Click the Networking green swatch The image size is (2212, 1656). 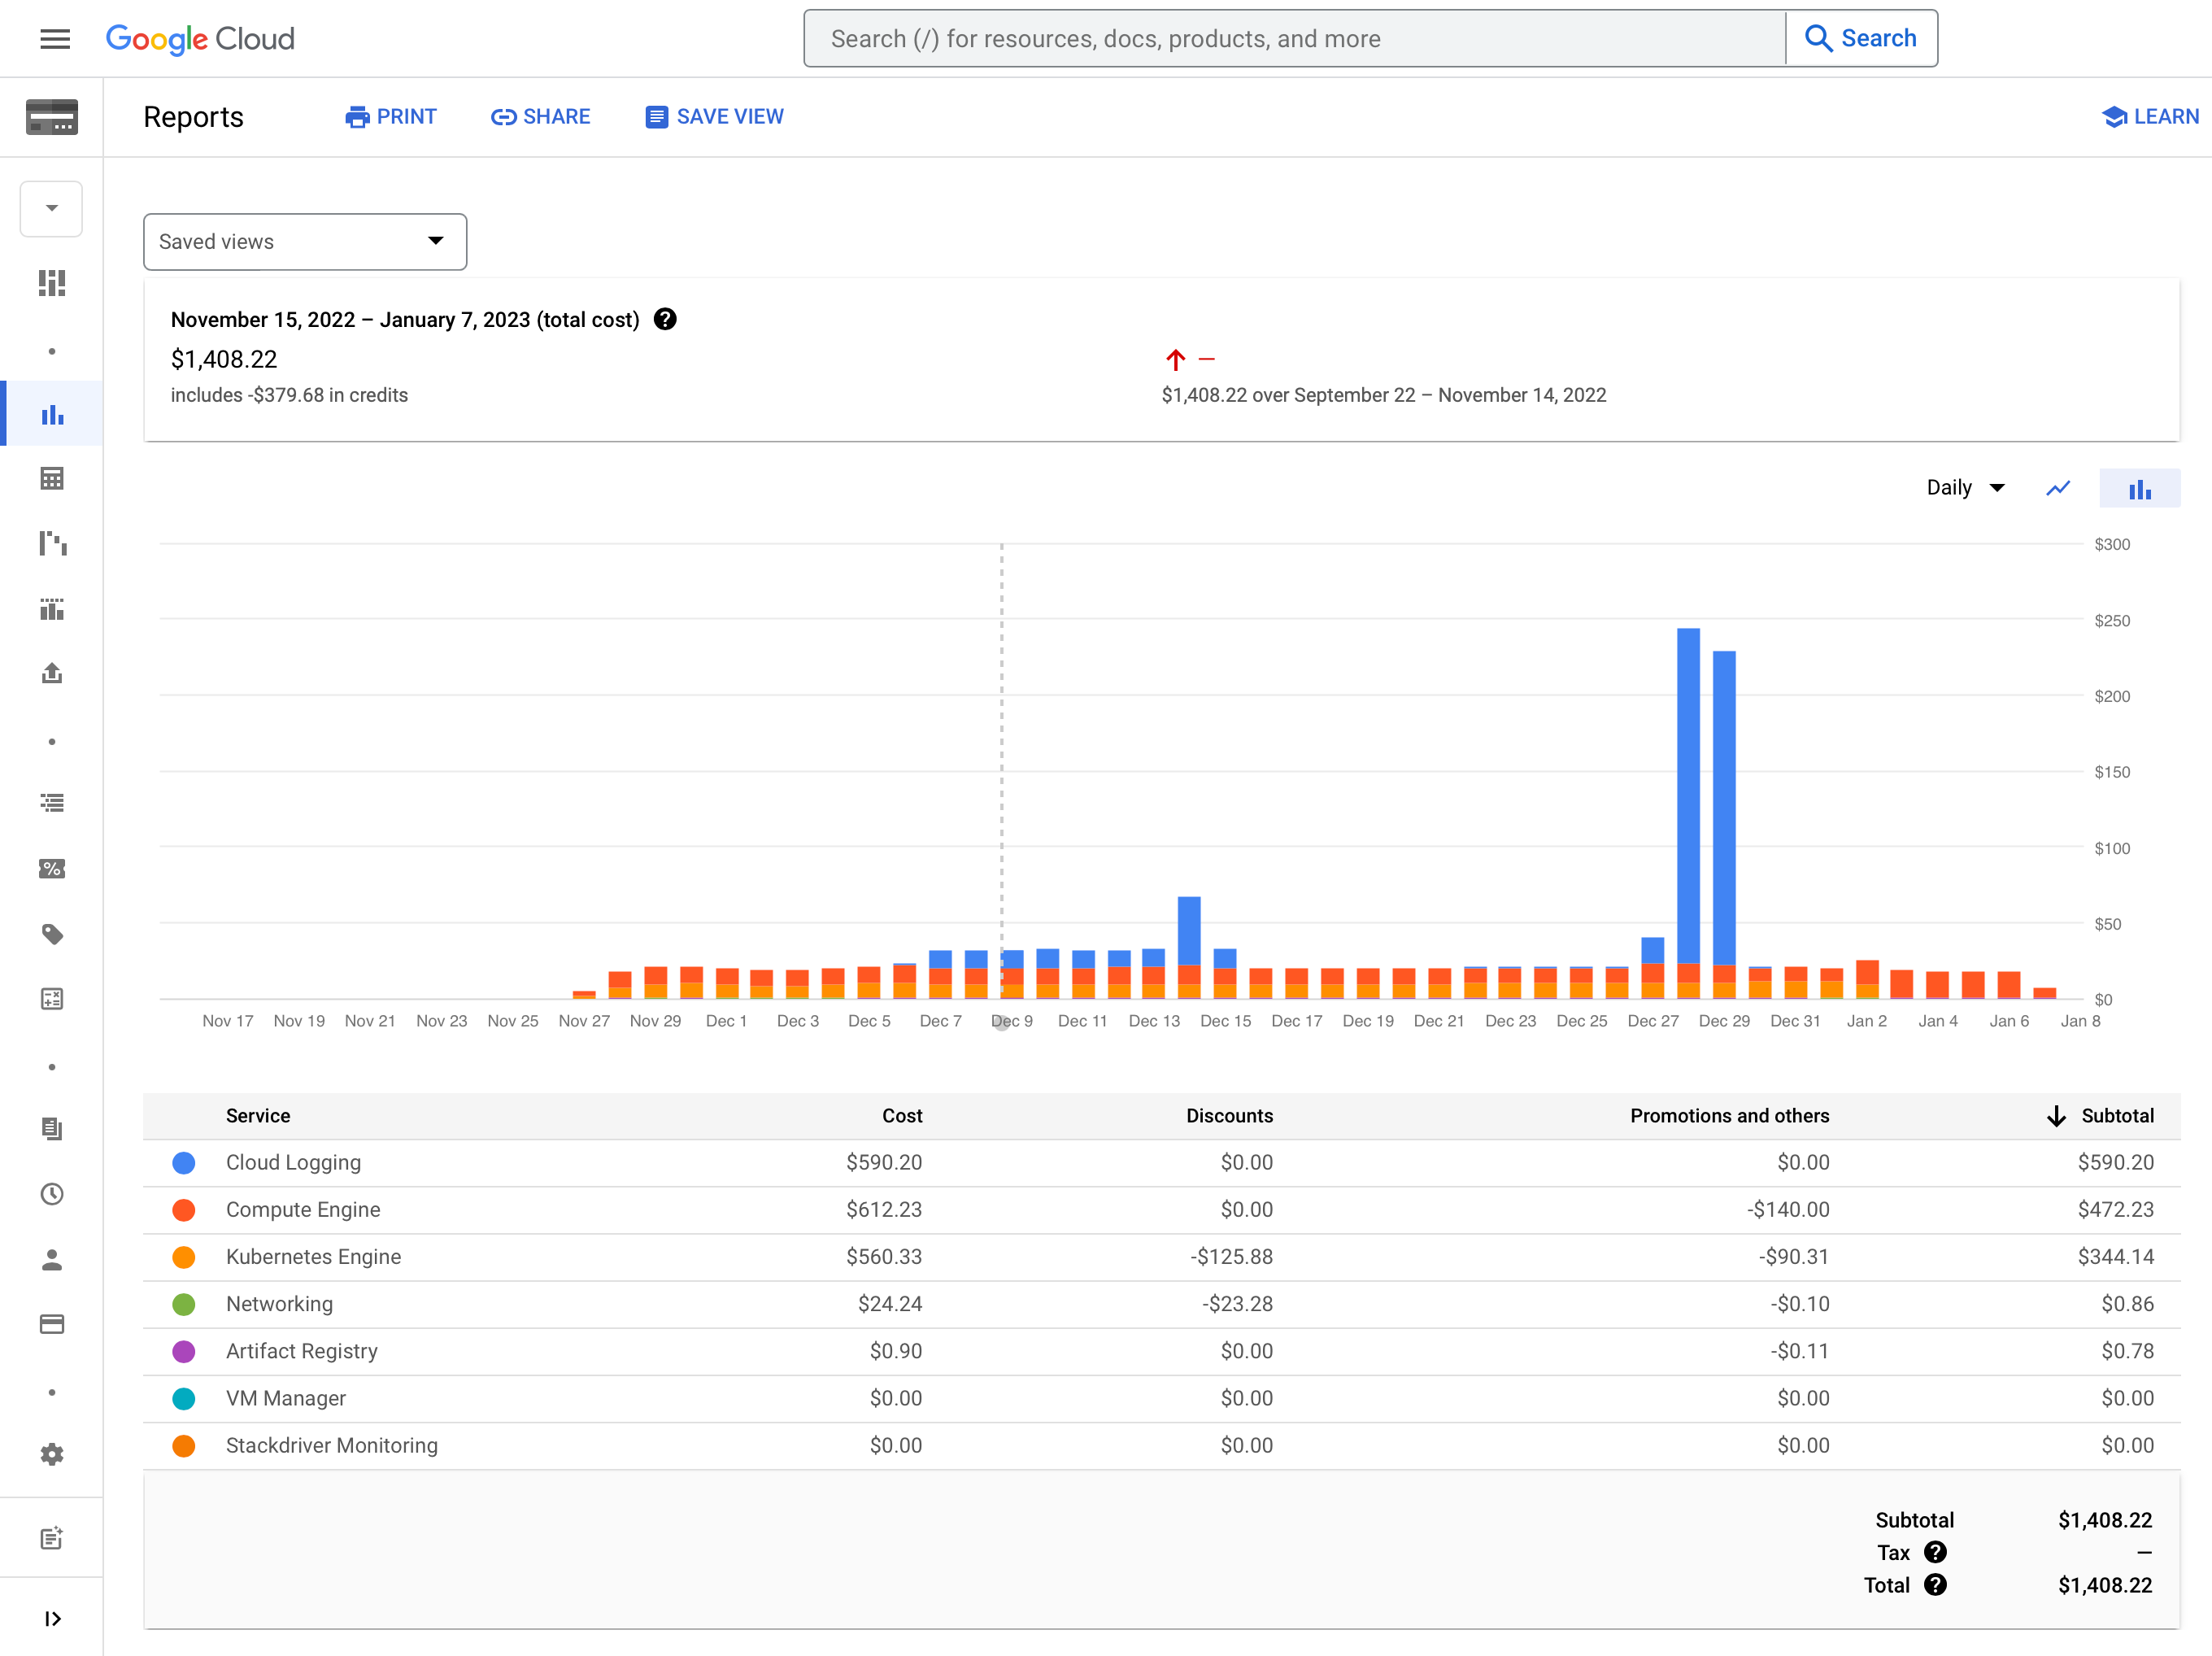[x=184, y=1304]
